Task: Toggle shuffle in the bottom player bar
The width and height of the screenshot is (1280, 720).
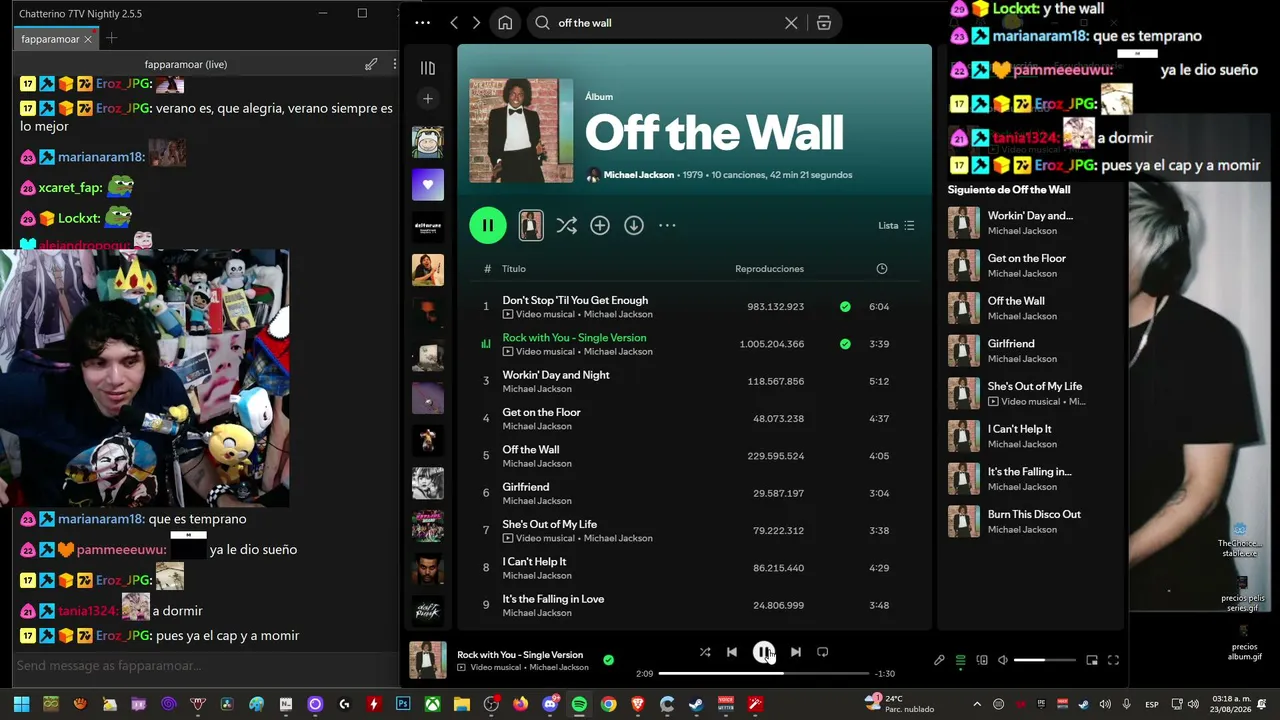Action: click(705, 652)
